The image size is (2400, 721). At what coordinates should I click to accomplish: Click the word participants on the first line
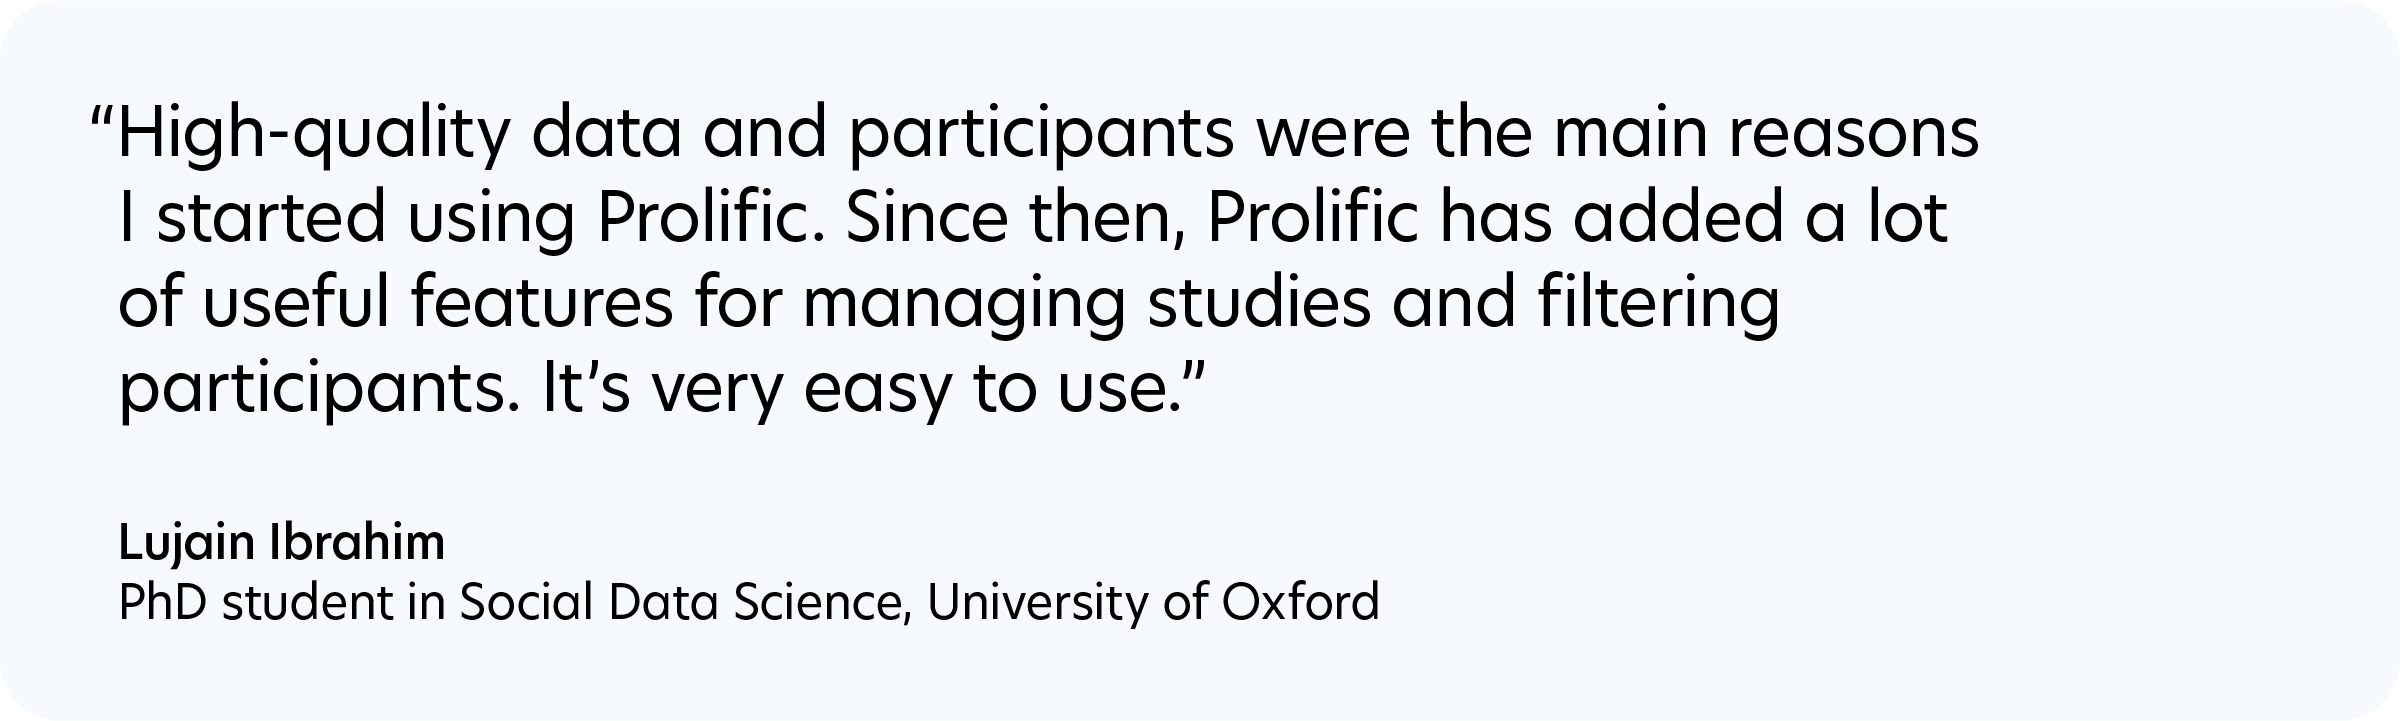coord(1042,137)
